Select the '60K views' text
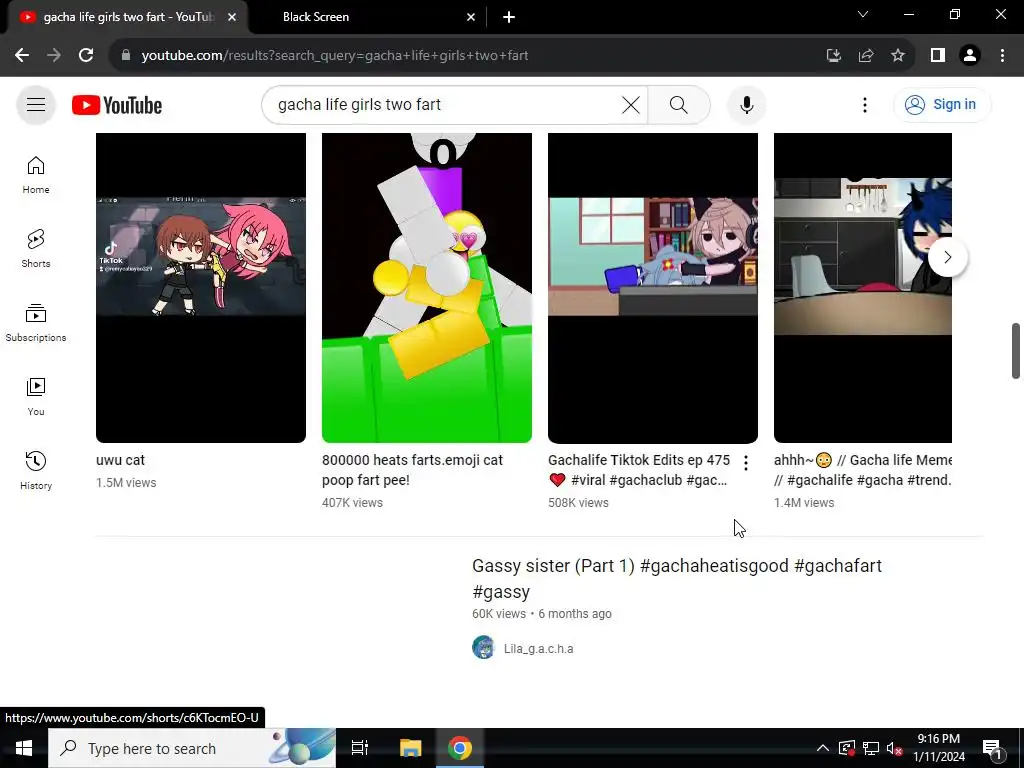 (499, 614)
